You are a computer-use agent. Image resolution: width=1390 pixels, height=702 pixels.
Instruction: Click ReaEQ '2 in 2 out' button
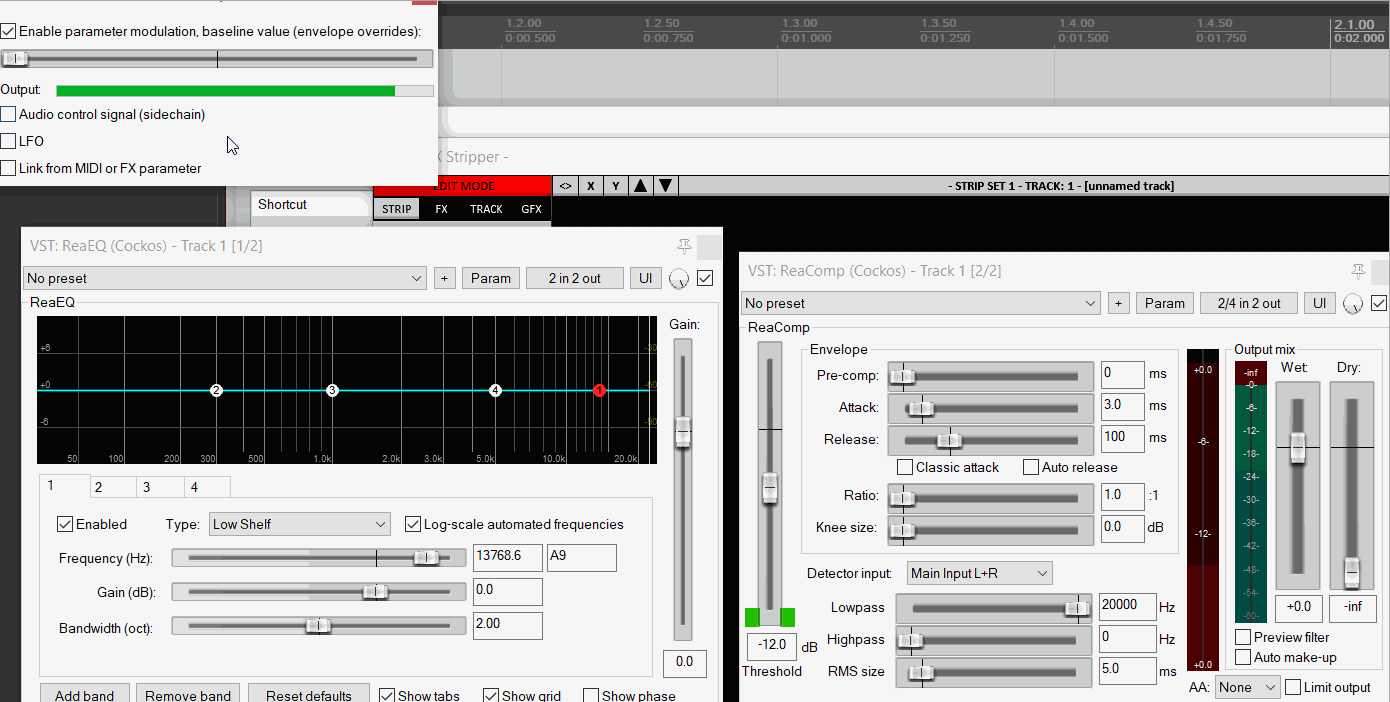(575, 278)
